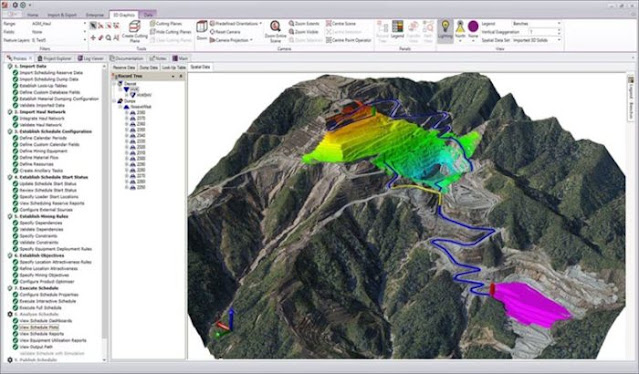Click the Deposit node icon in Record Tree
This screenshot has height=374, width=639.
tap(120, 84)
